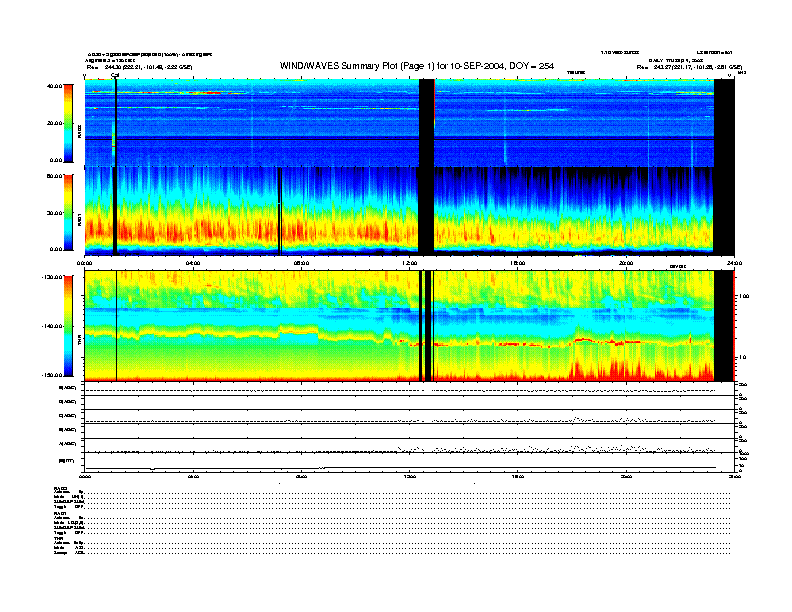Click the thin black vertical line in RAD1 near 07:00
792x612 pixels.
coord(279,210)
